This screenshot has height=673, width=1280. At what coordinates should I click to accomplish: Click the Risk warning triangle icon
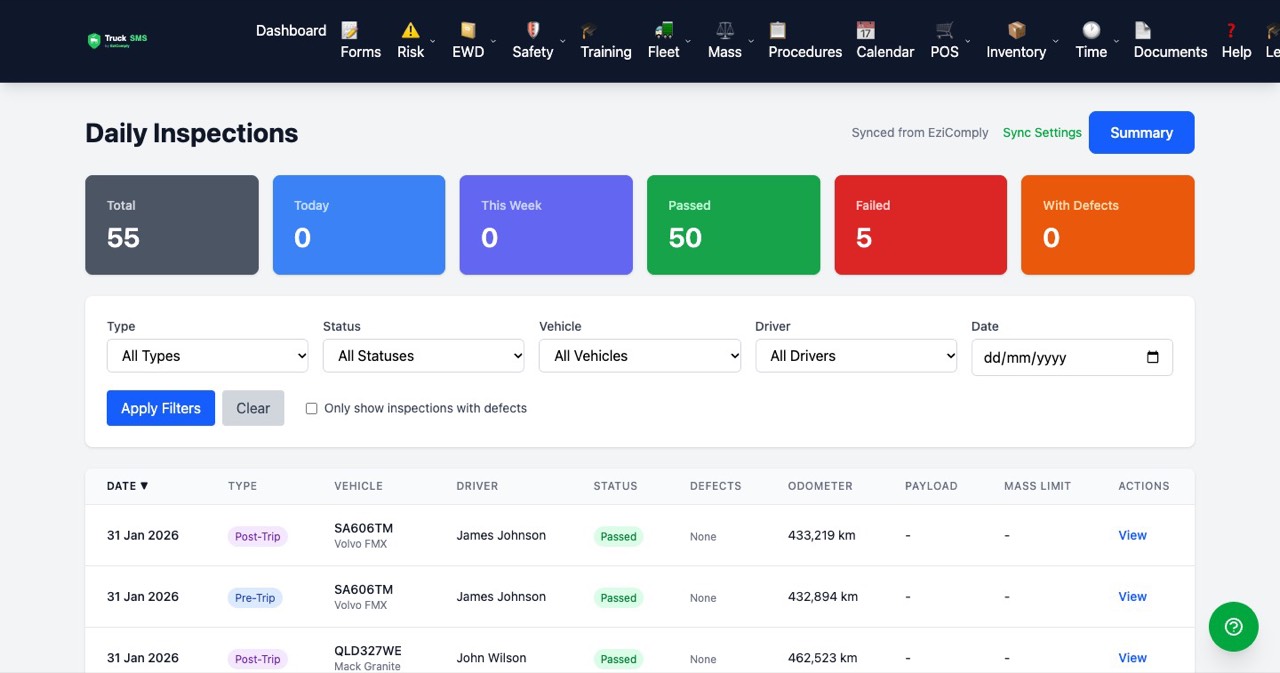point(410,30)
